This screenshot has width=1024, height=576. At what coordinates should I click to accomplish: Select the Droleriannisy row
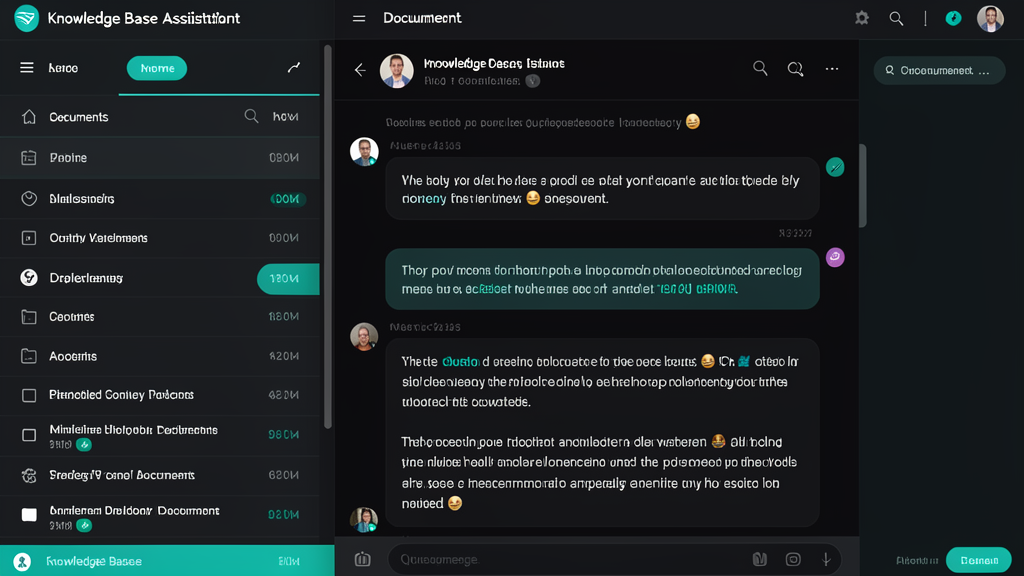160,278
